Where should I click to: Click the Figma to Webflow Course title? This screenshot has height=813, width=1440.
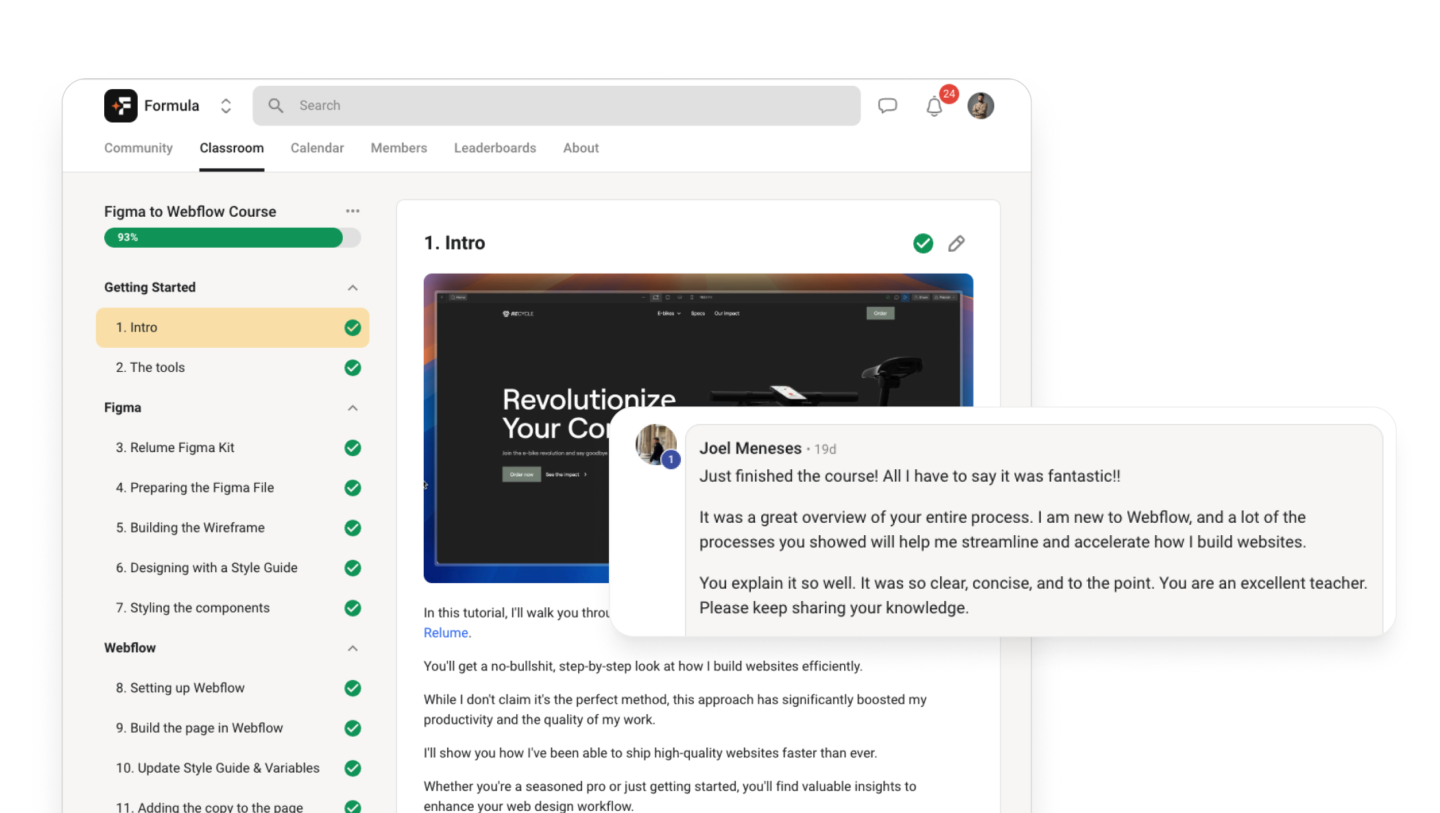point(190,212)
